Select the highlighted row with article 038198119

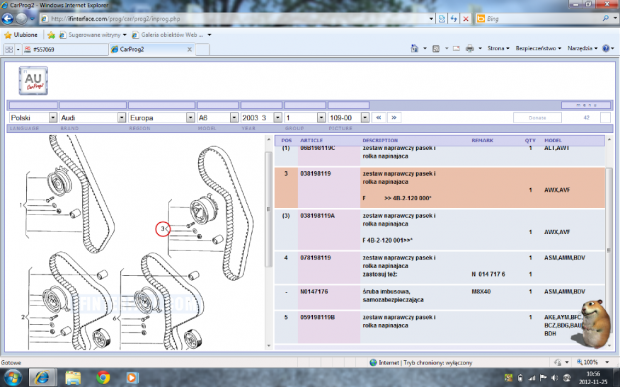(440, 188)
